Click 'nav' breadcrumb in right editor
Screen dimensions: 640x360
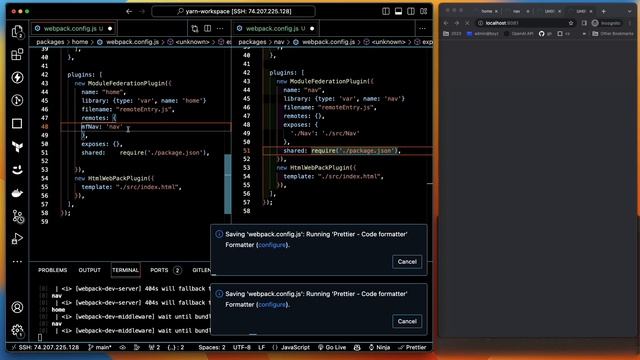point(279,42)
